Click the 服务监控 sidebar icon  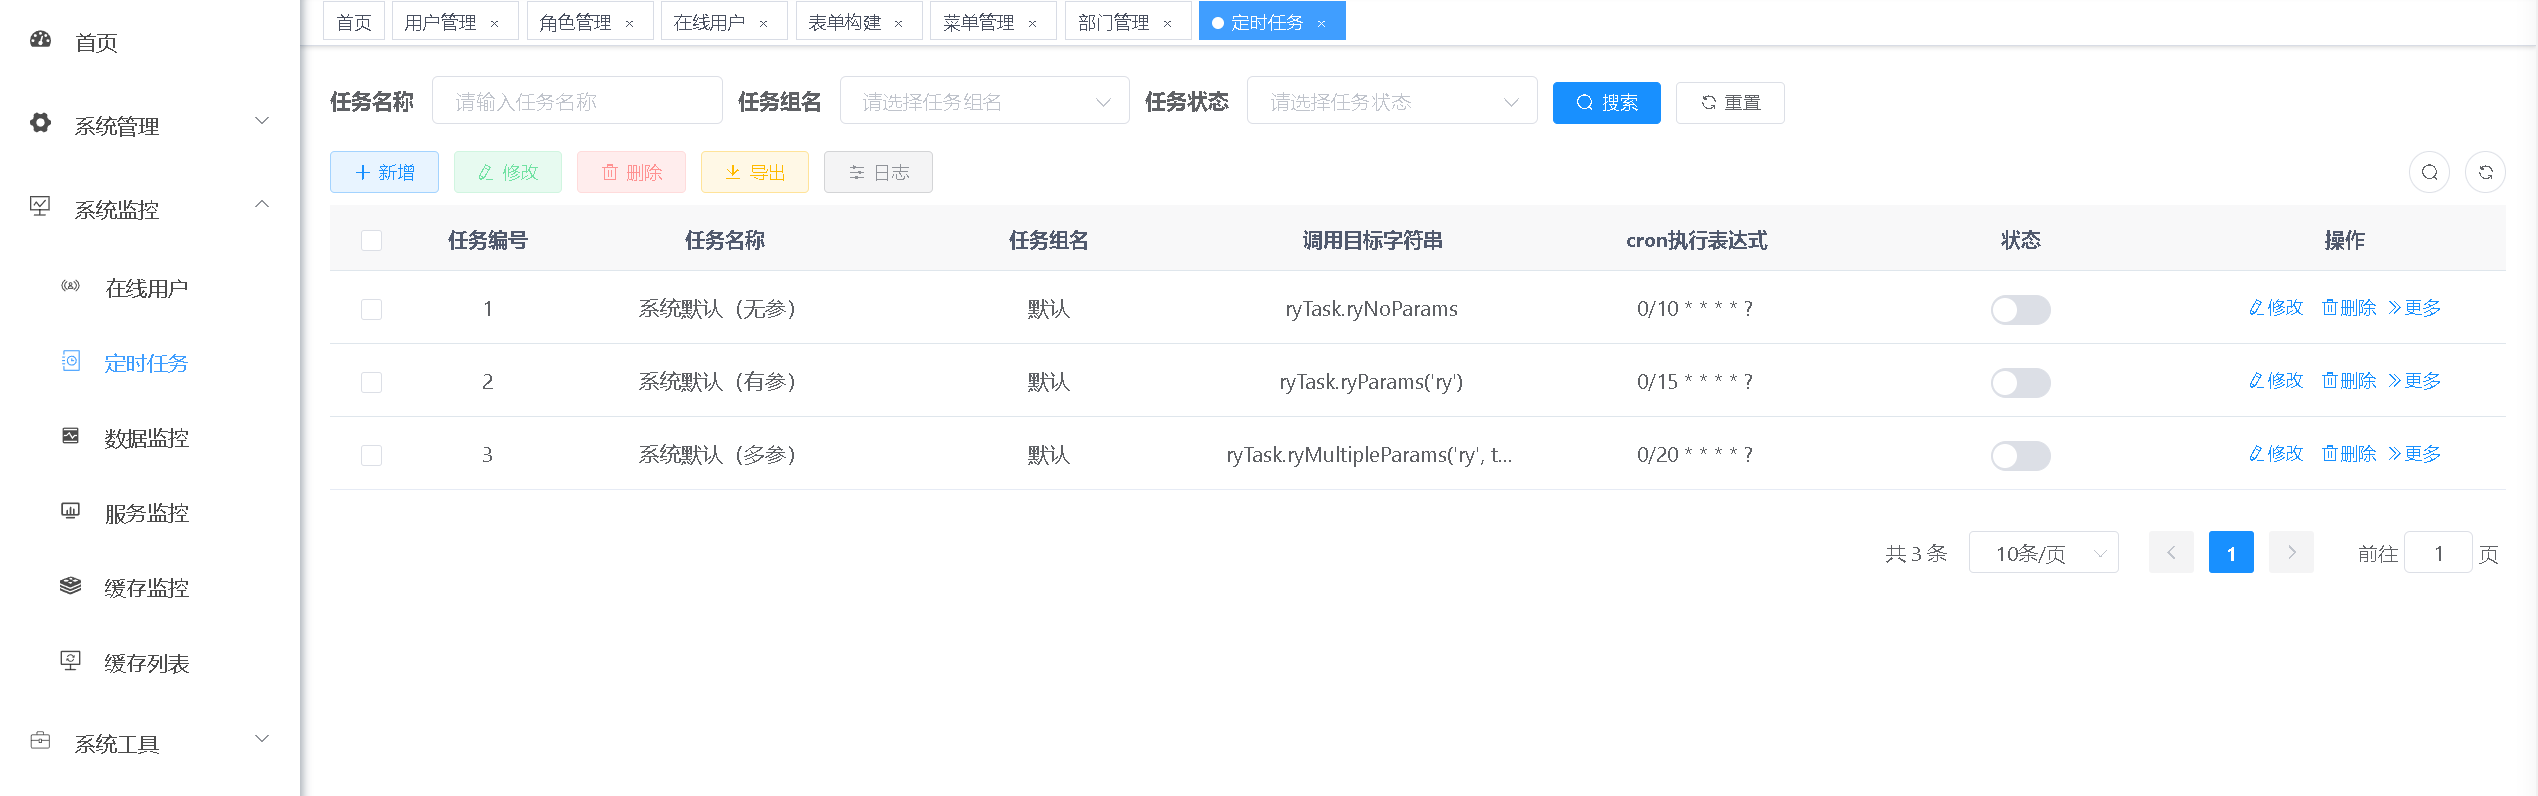(70, 511)
